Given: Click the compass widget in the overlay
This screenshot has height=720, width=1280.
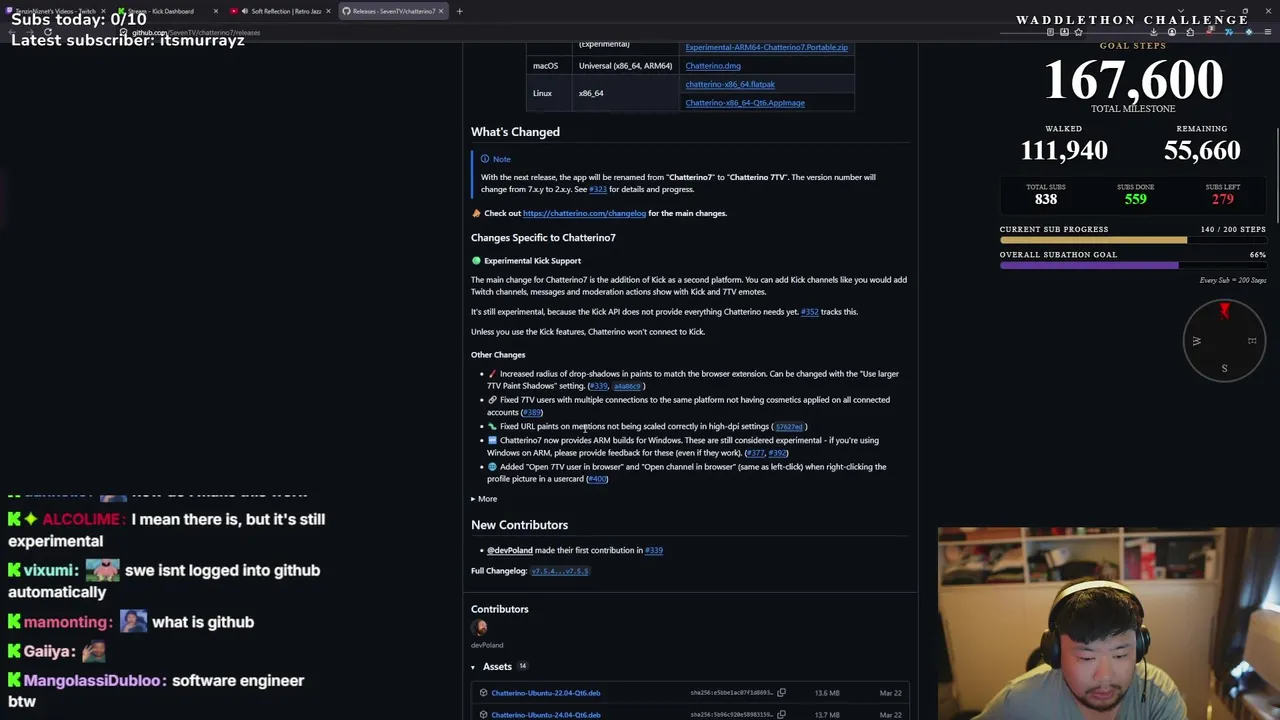Looking at the screenshot, I should pos(1224,341).
